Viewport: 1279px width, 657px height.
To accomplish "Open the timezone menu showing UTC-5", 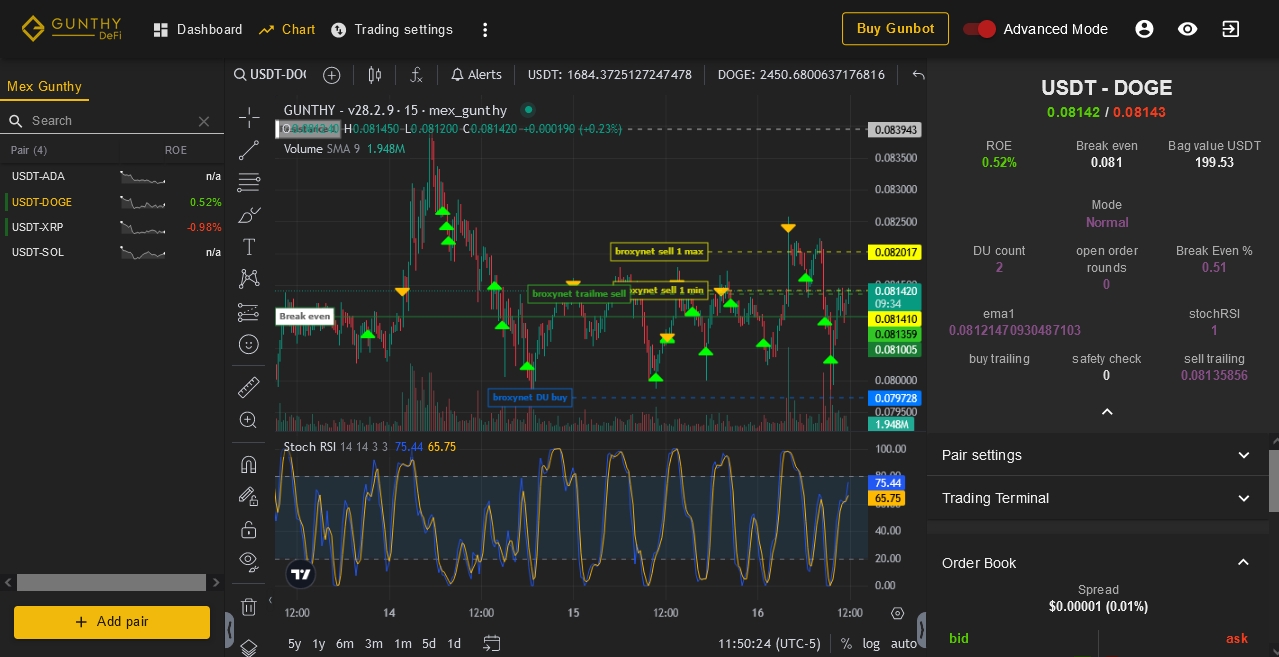I will [x=769, y=644].
